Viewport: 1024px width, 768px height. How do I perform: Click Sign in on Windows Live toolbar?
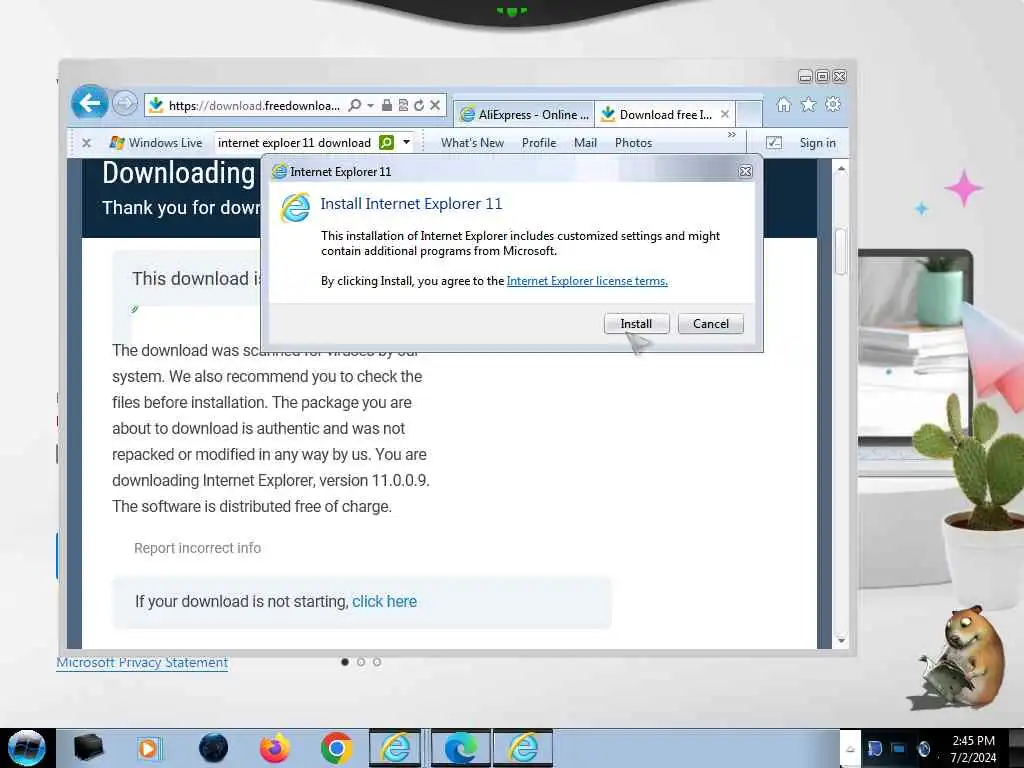pyautogui.click(x=818, y=142)
